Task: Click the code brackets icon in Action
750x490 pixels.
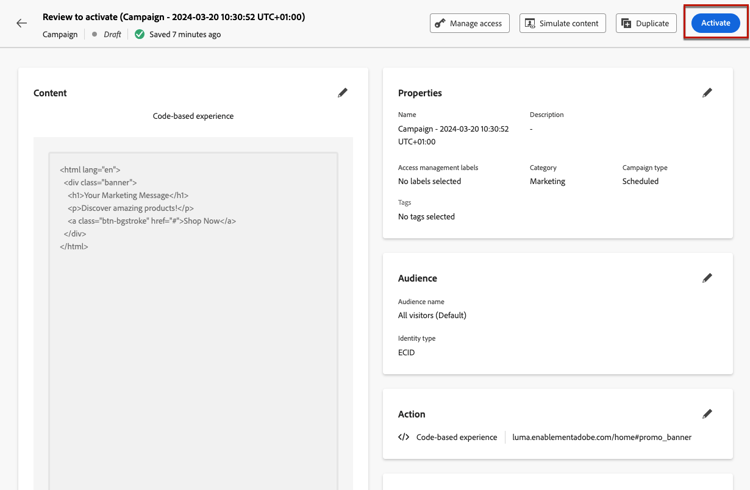Action: tap(404, 437)
